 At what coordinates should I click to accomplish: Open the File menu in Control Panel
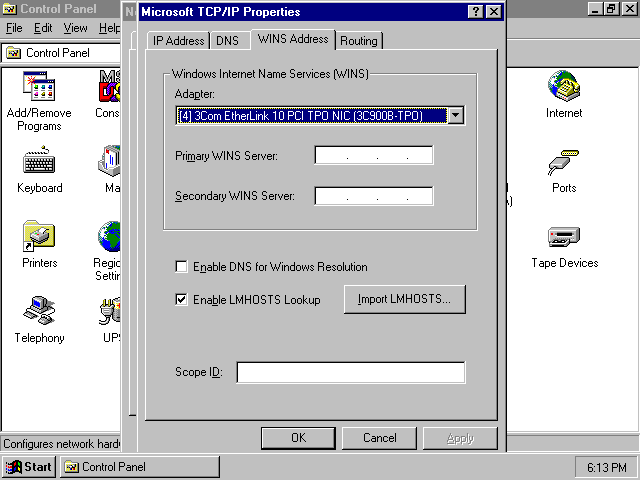pyautogui.click(x=14, y=28)
